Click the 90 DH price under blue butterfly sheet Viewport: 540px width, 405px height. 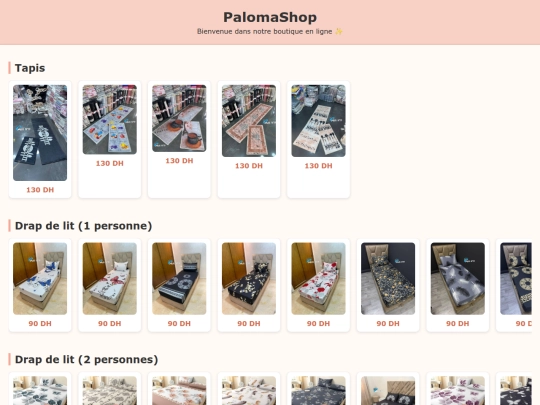pos(40,323)
